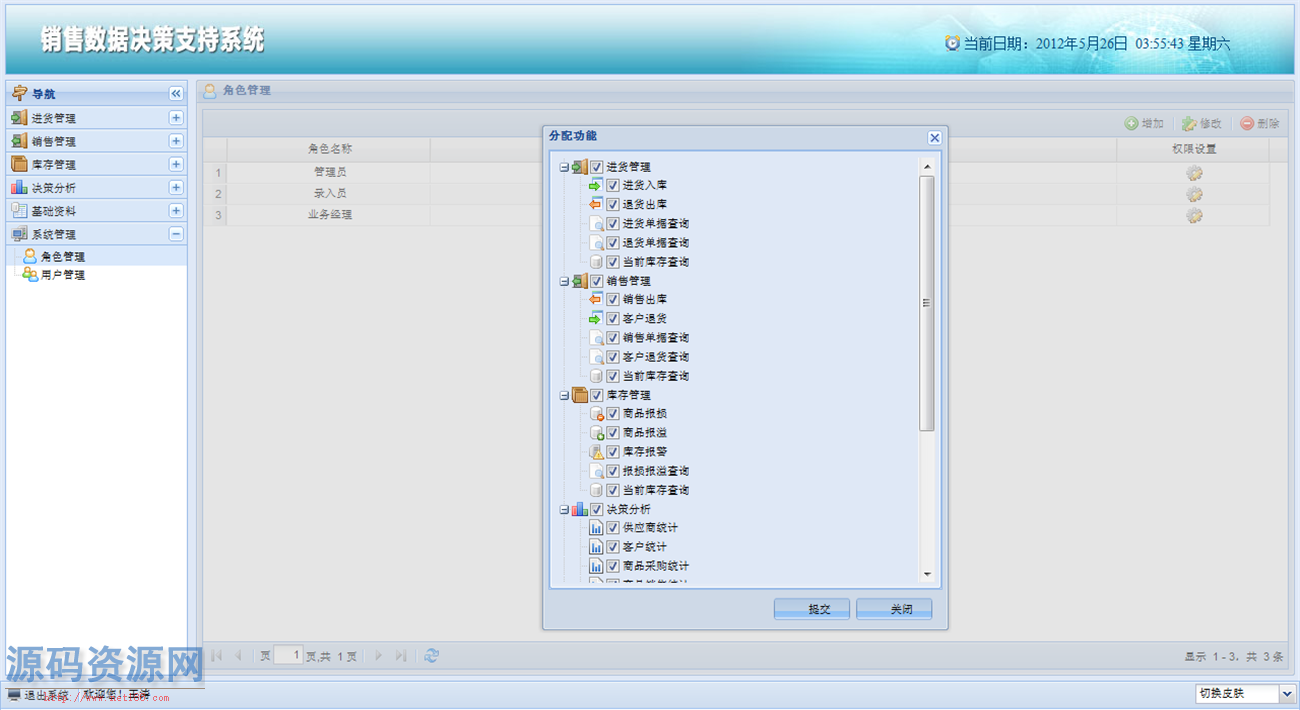This screenshot has width=1300, height=710.
Task: Open the 库存管理 sidebar panel header
Action: coord(96,164)
